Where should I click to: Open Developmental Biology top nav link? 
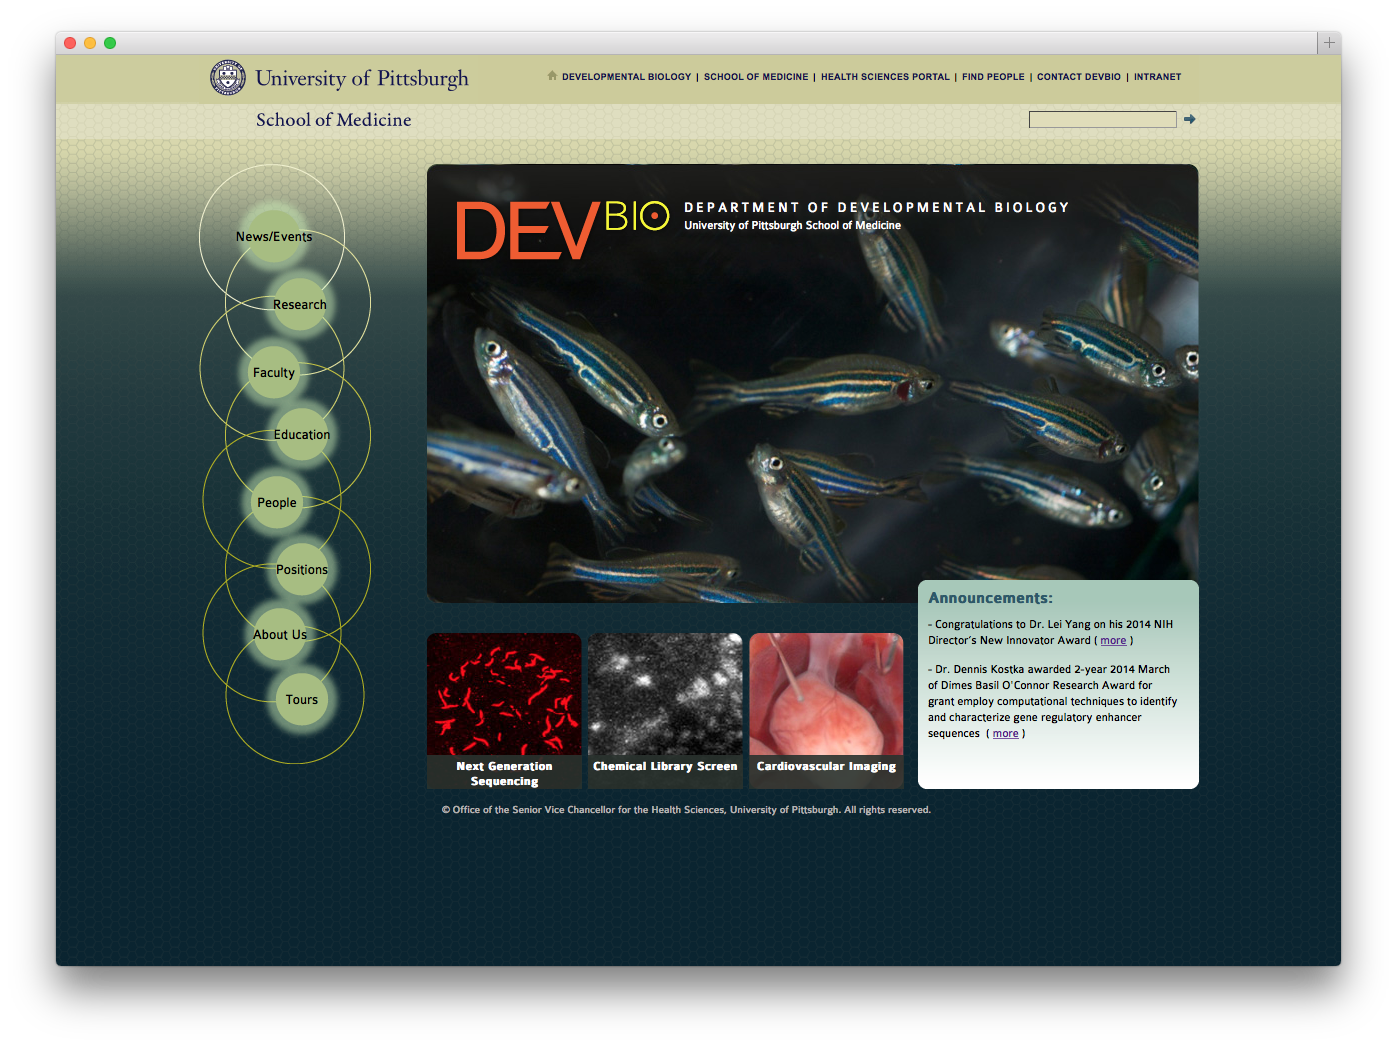tap(626, 77)
